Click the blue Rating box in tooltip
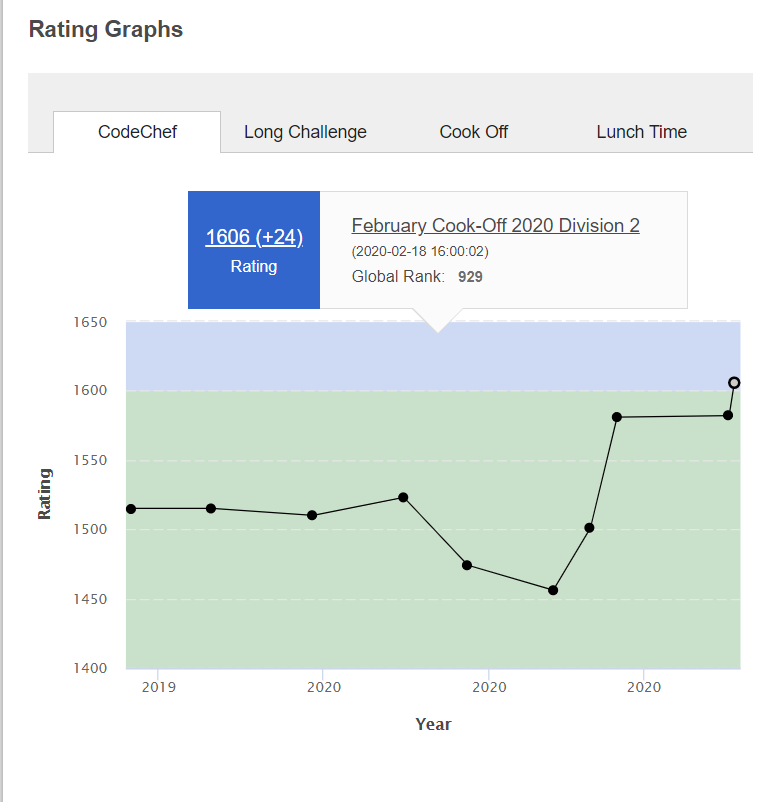 click(x=254, y=250)
